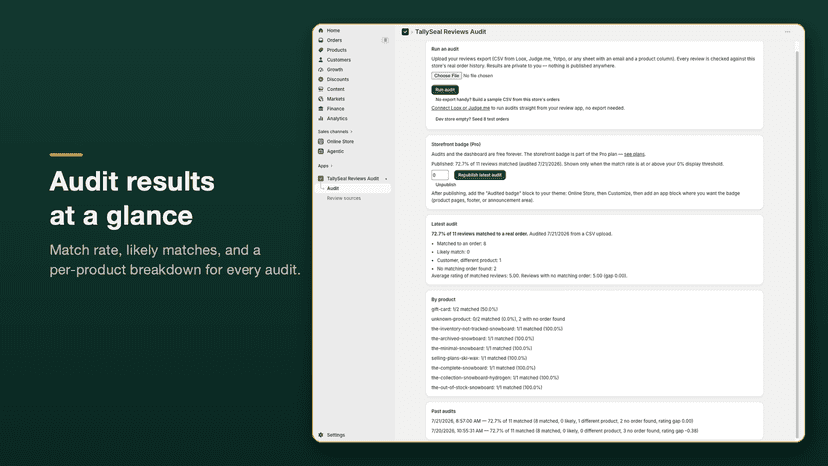Click the 'By product' heading

pos(443,300)
